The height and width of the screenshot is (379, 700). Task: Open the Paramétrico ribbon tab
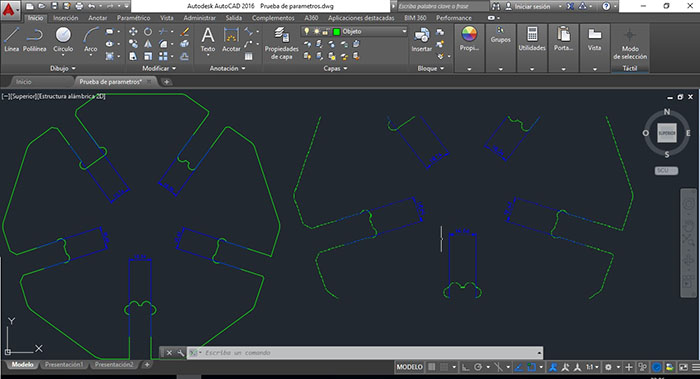click(133, 18)
